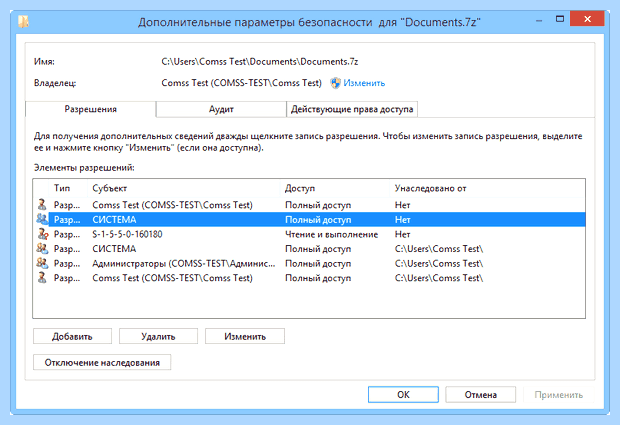Click the shield icon beside the owner's Изменить link
The image size is (620, 425).
click(x=335, y=83)
